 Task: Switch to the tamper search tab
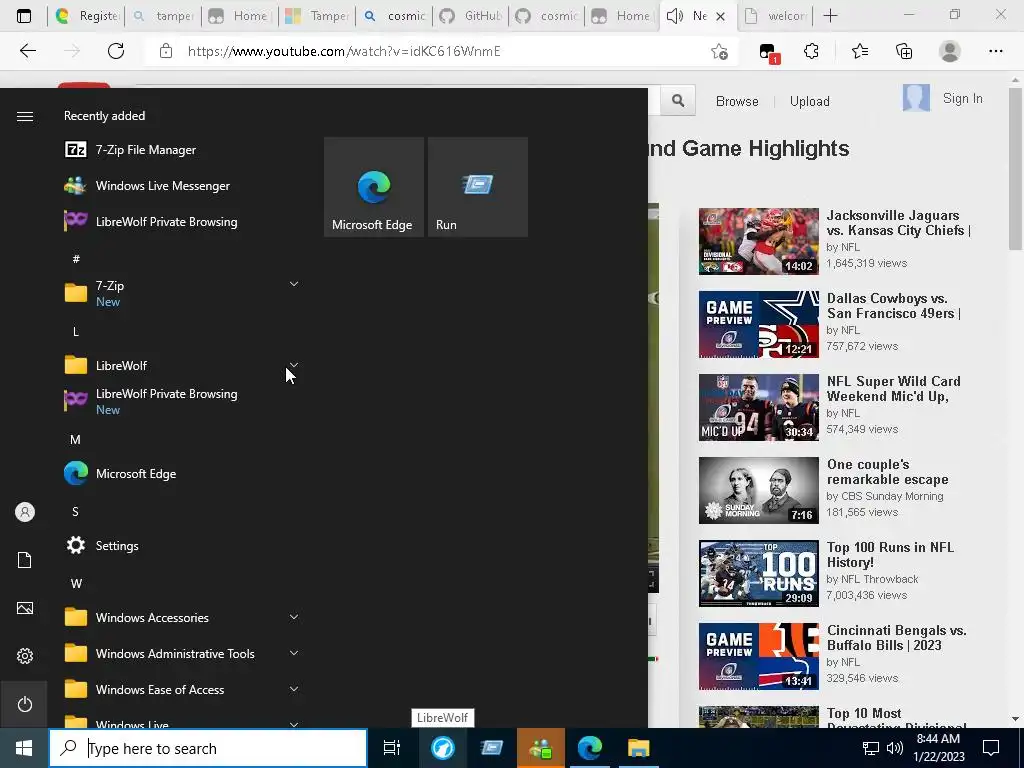[163, 16]
